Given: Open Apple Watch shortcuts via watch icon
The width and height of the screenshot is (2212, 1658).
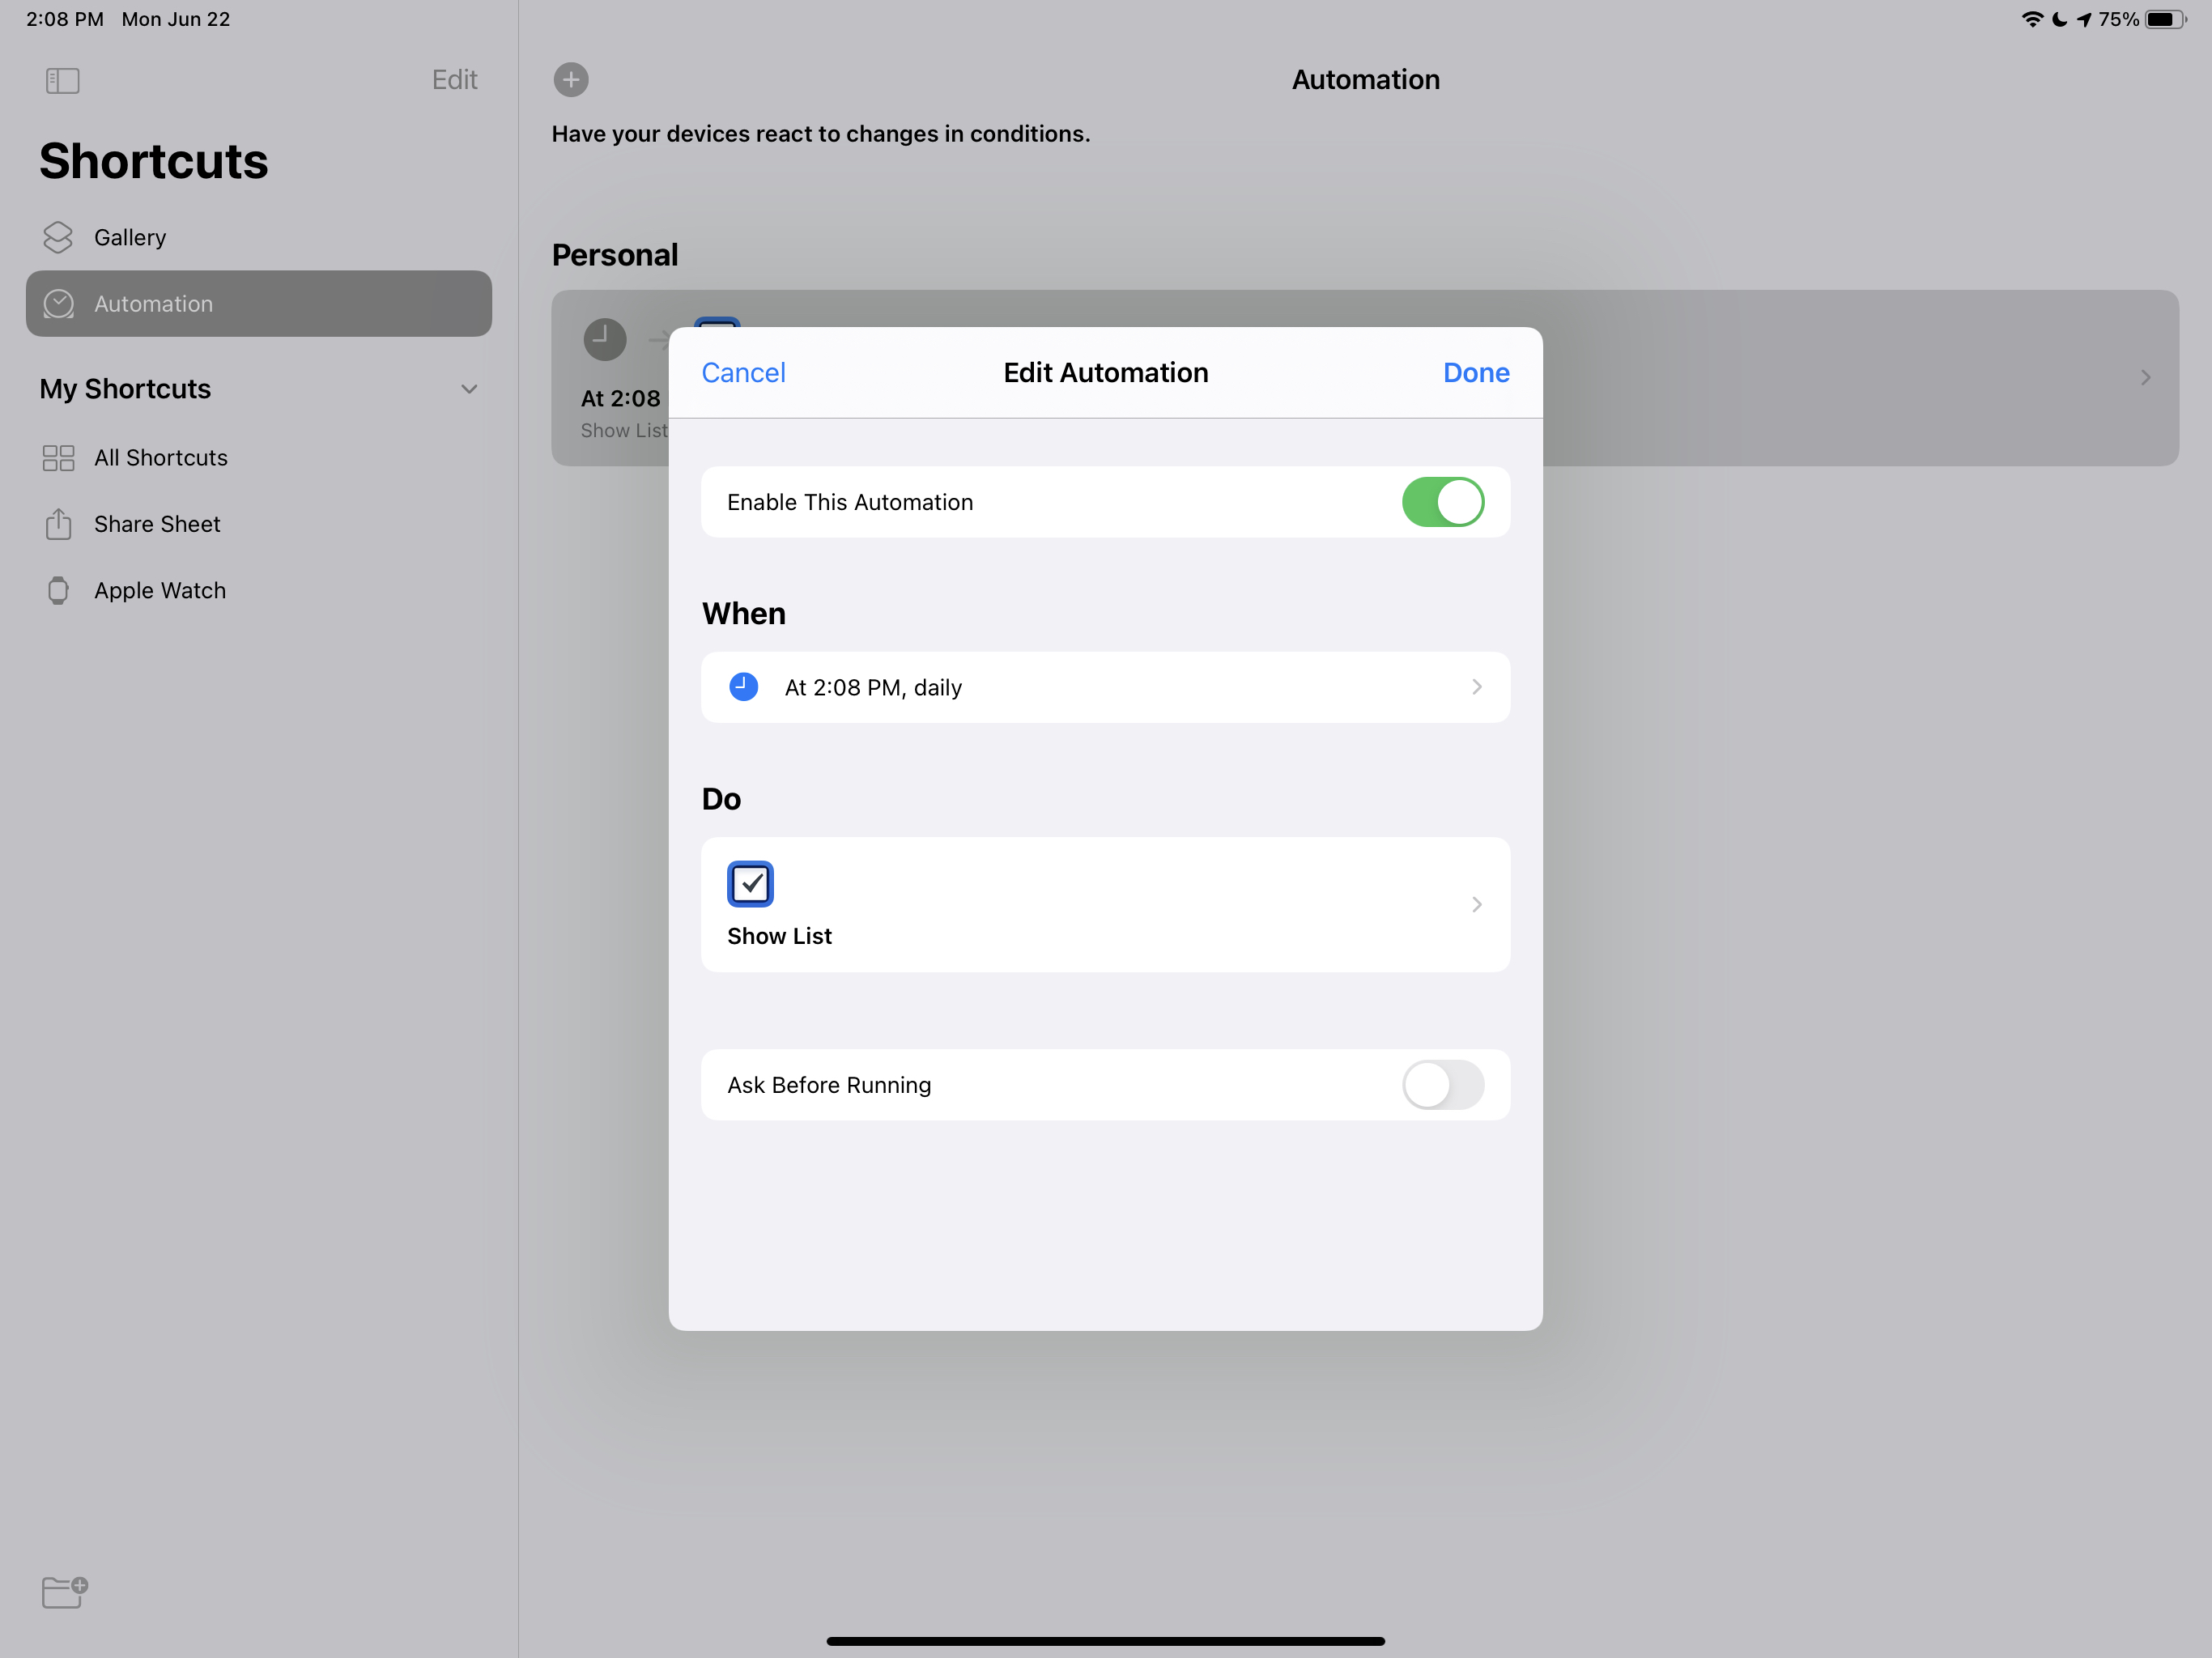Looking at the screenshot, I should click(57, 590).
